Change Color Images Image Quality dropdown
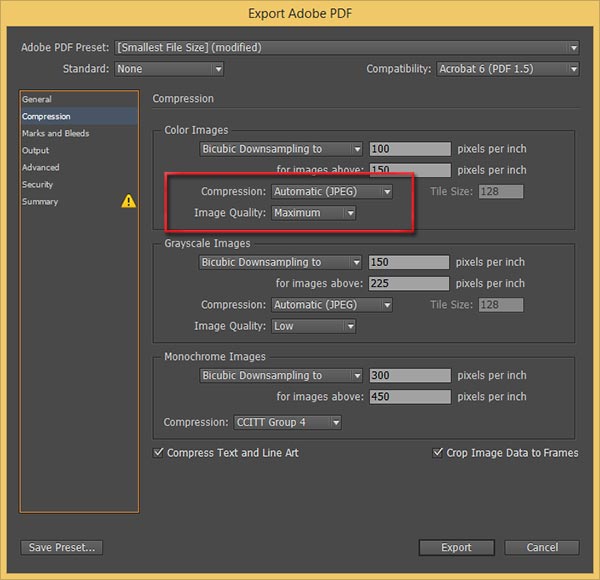 [x=313, y=213]
